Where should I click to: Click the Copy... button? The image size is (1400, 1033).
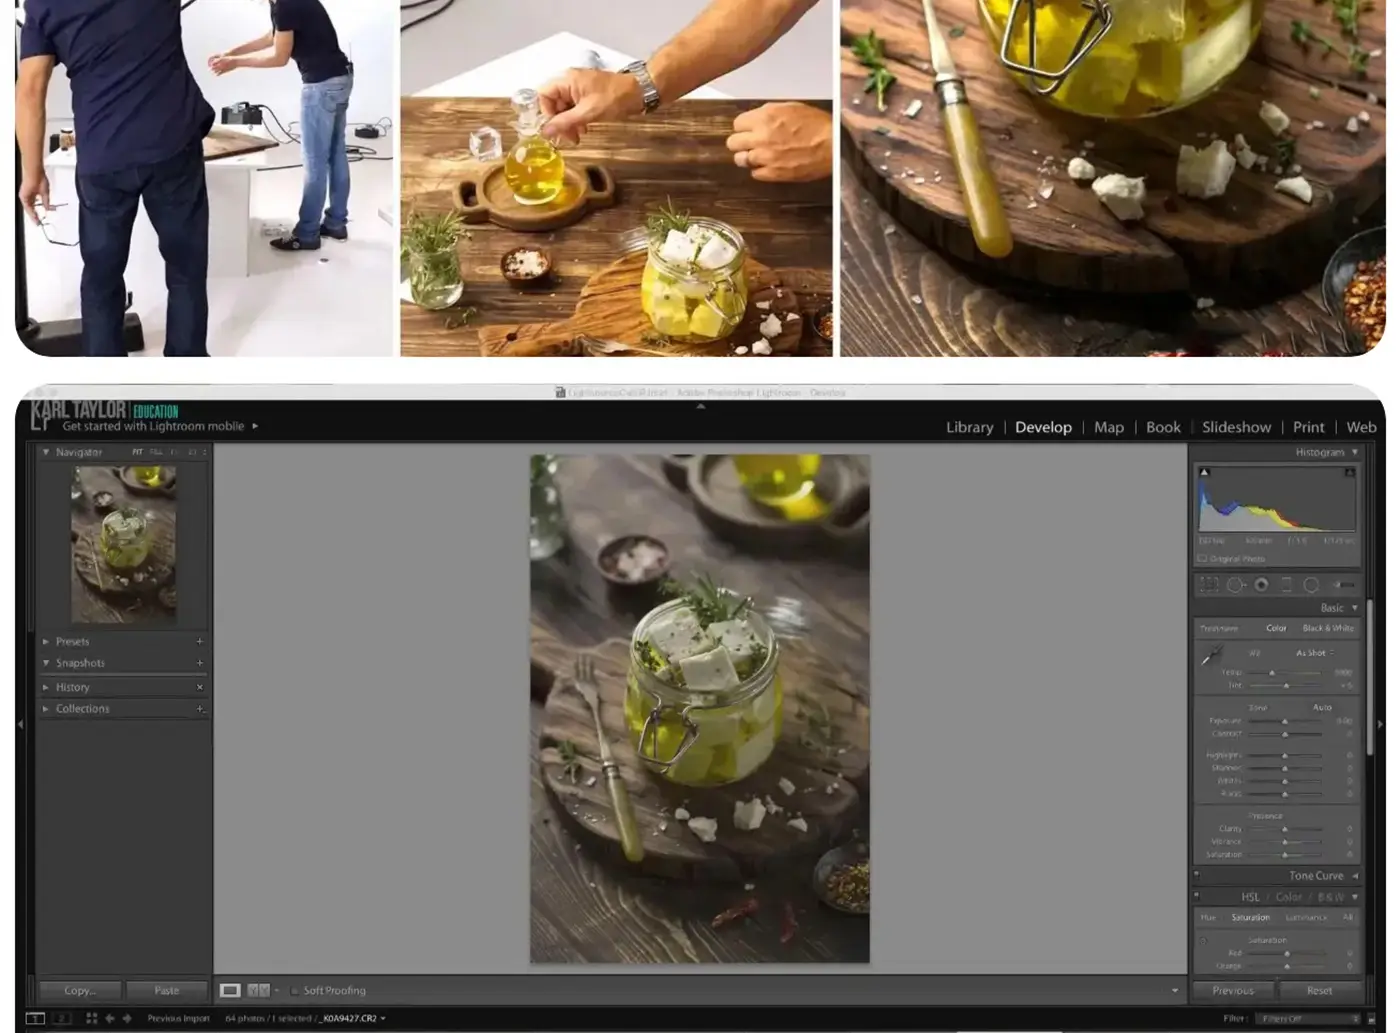click(x=80, y=990)
